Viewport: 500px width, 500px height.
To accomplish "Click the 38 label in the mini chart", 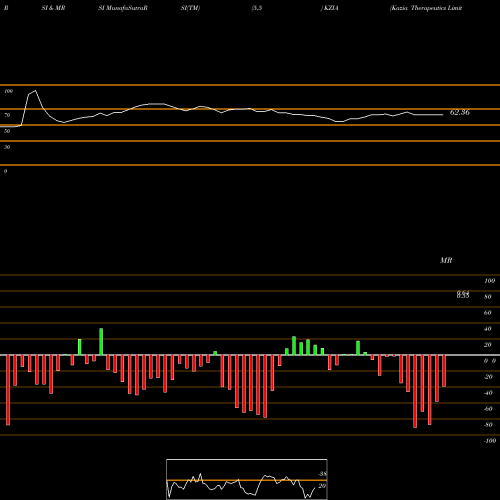I will coord(323,474).
